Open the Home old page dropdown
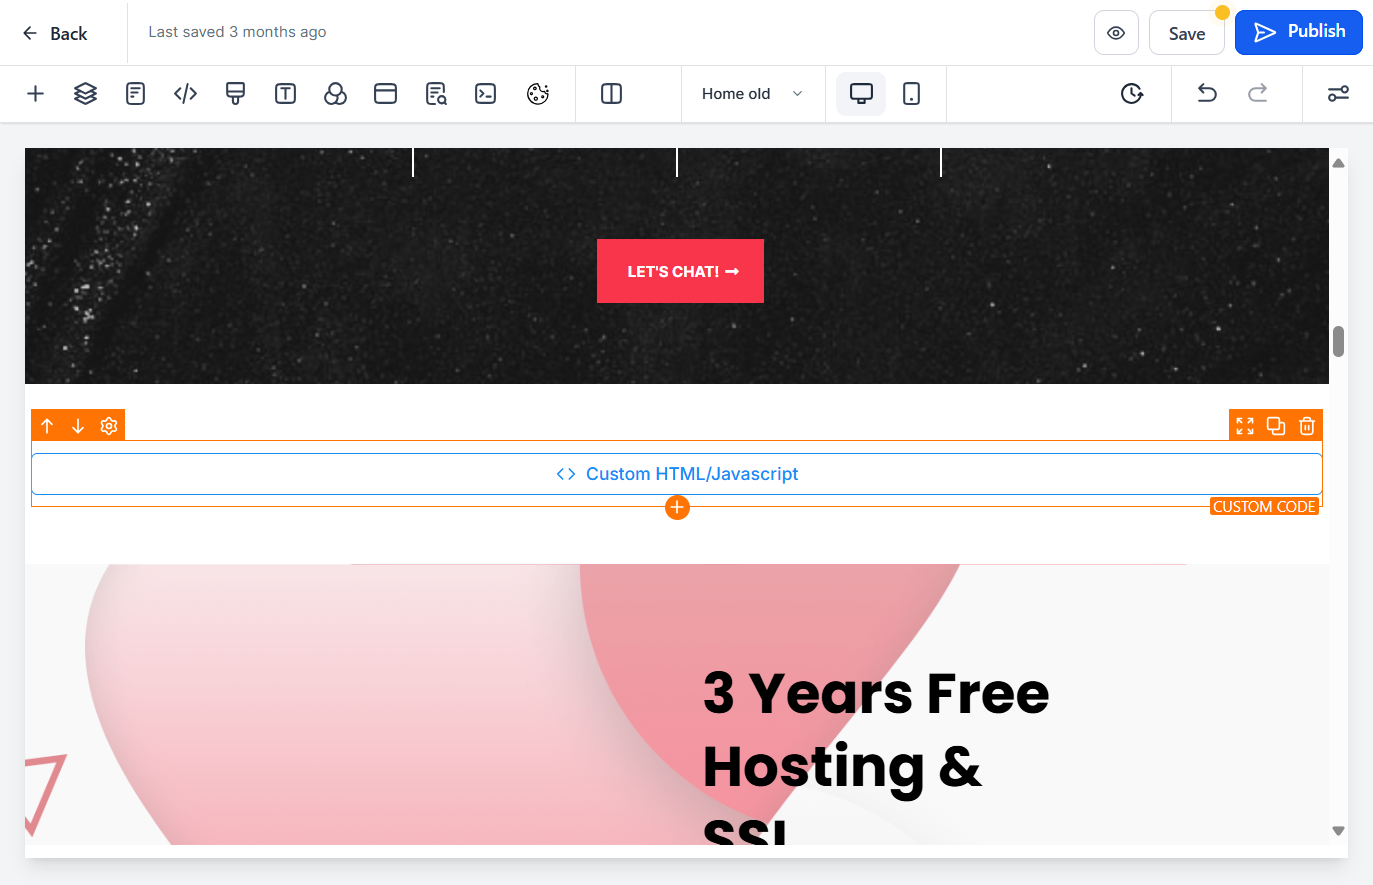This screenshot has width=1373, height=885. tap(752, 94)
